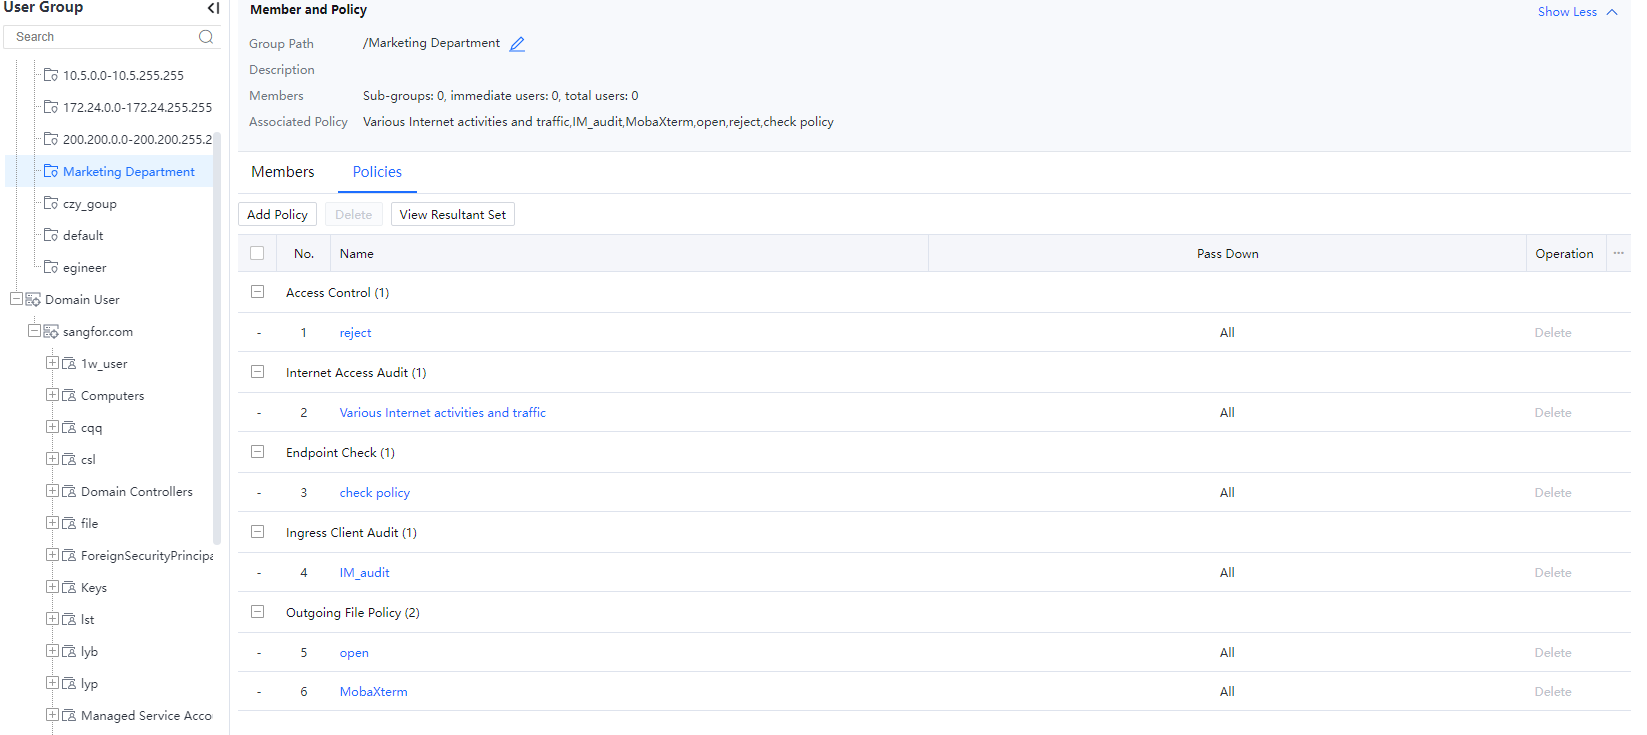Click the user group Search field
The height and width of the screenshot is (735, 1647).
[100, 37]
